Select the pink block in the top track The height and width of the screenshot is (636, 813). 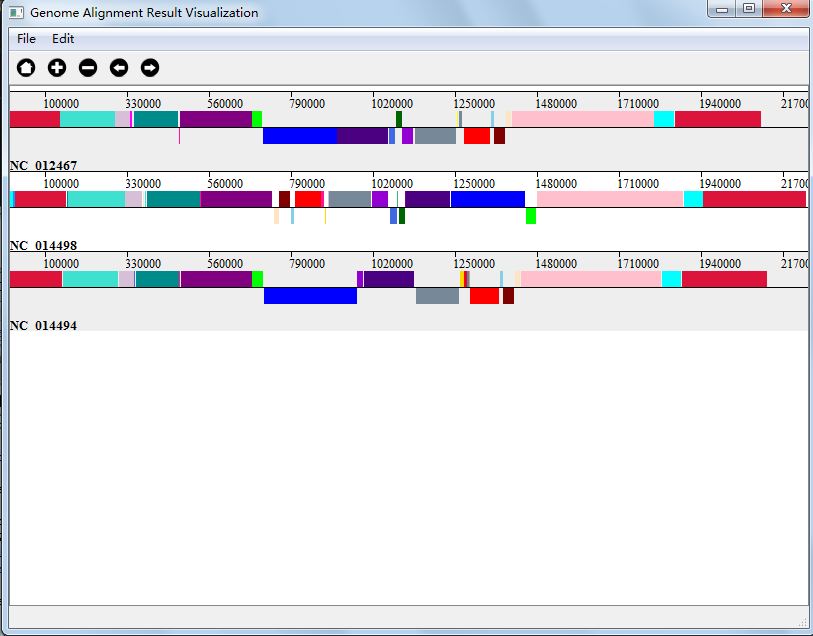[583, 119]
